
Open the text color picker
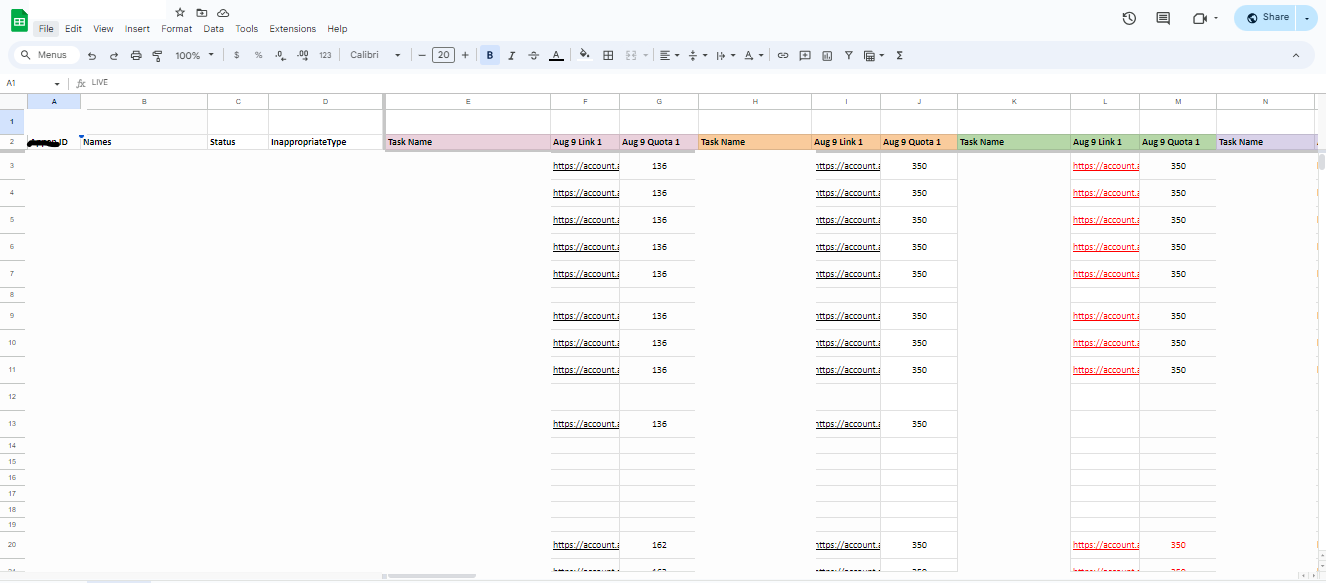click(x=556, y=56)
